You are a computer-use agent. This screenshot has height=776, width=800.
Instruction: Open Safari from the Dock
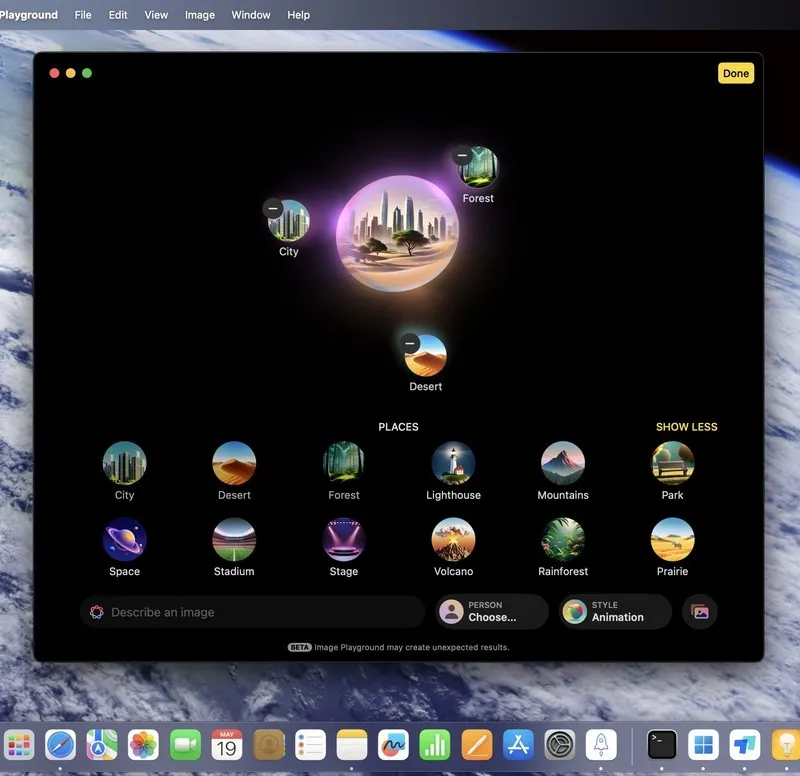60,745
